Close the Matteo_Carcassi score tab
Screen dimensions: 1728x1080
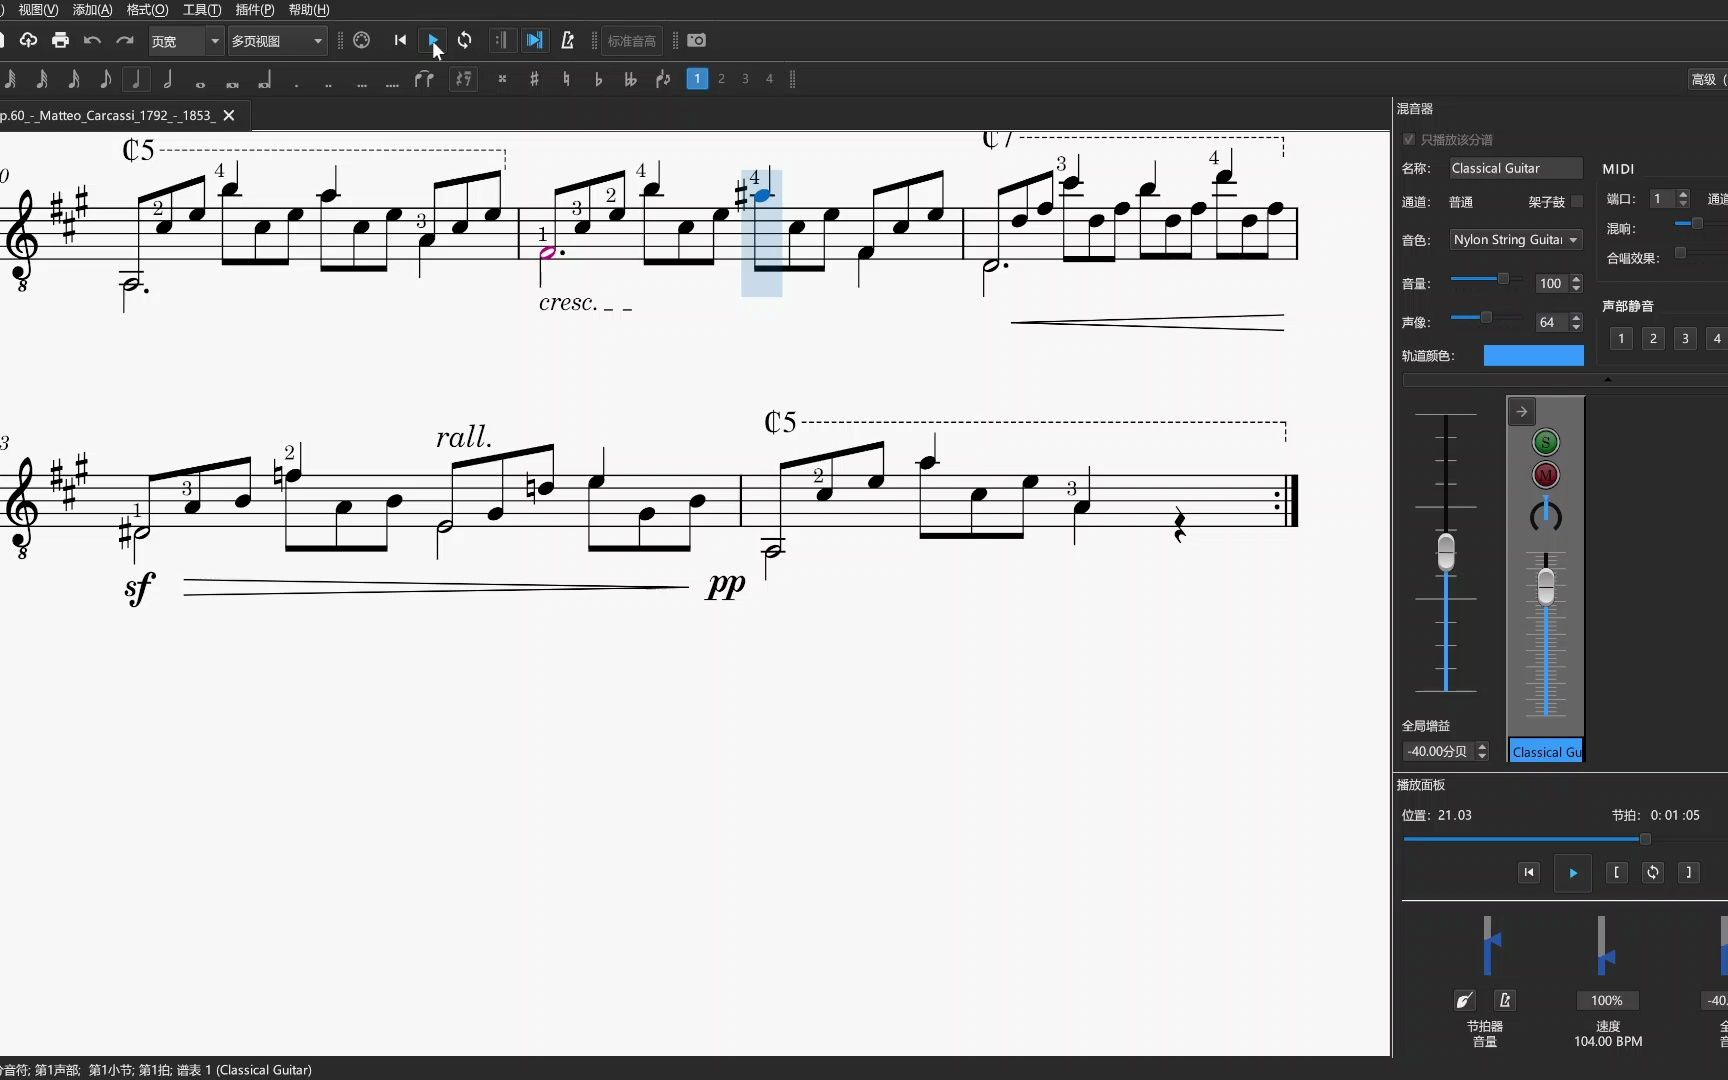tap(229, 115)
